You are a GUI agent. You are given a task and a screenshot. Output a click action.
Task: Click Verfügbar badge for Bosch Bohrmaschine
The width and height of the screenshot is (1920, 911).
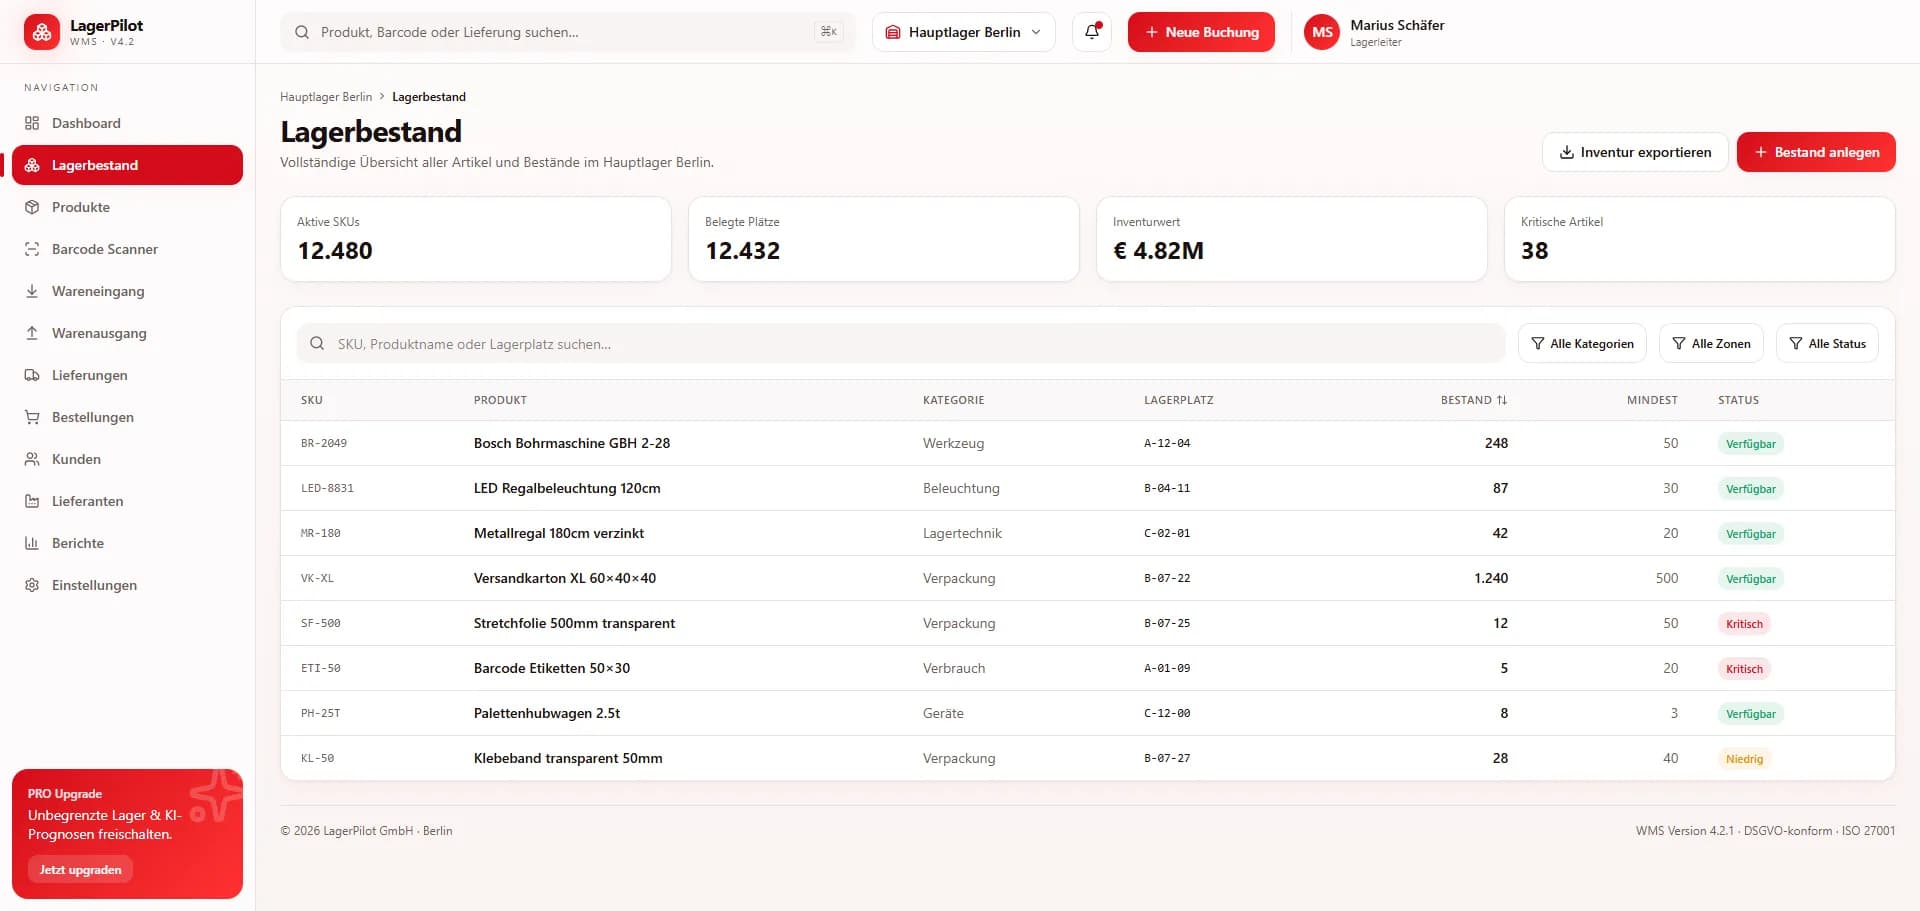(x=1751, y=443)
